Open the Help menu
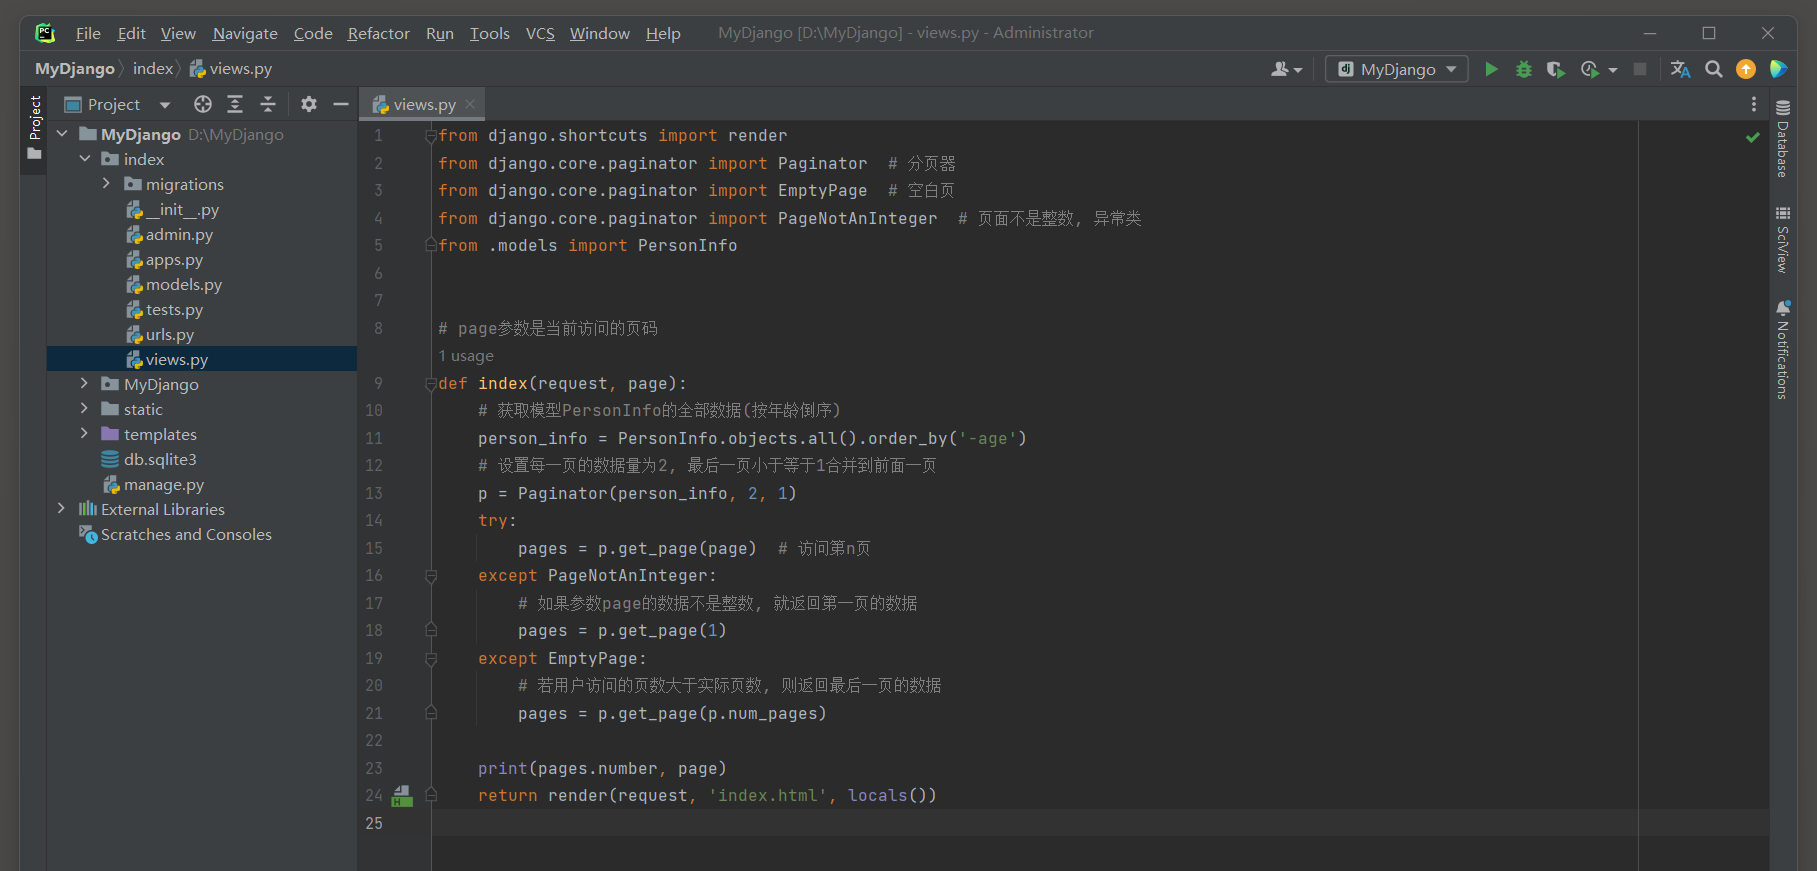This screenshot has width=1817, height=871. [x=663, y=33]
